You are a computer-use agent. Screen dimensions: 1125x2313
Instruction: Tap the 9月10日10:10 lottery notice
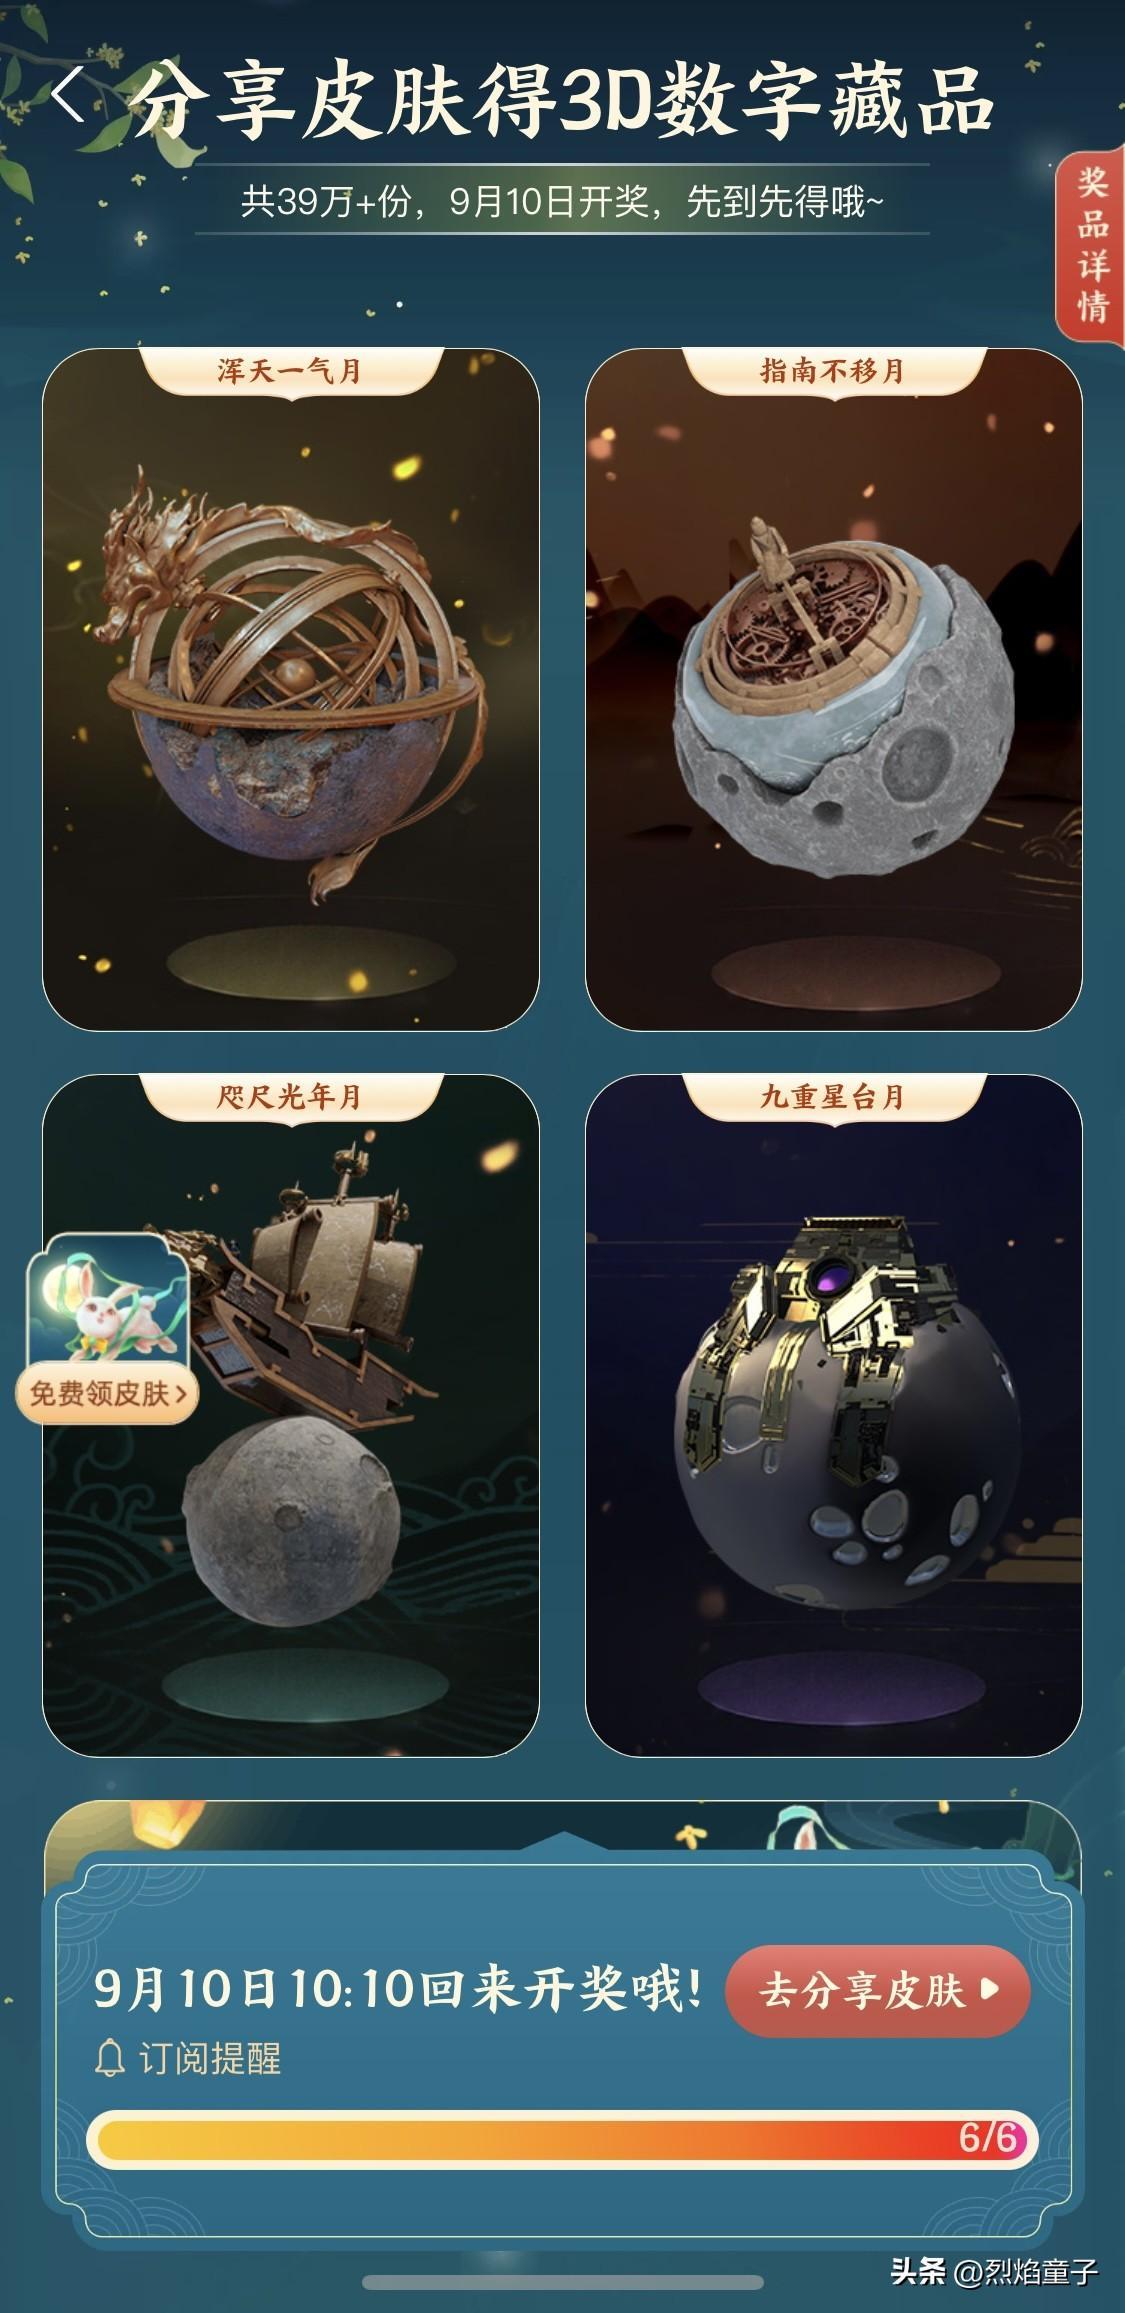[398, 1987]
